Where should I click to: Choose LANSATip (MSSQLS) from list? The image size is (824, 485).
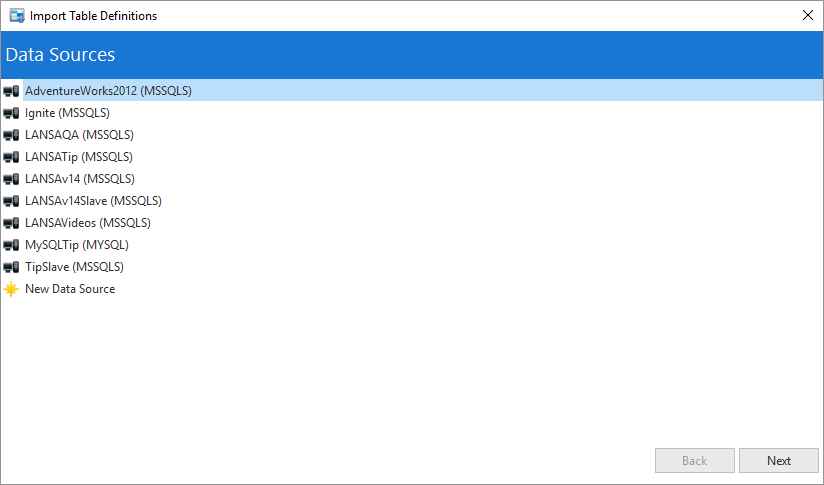[x=79, y=157]
